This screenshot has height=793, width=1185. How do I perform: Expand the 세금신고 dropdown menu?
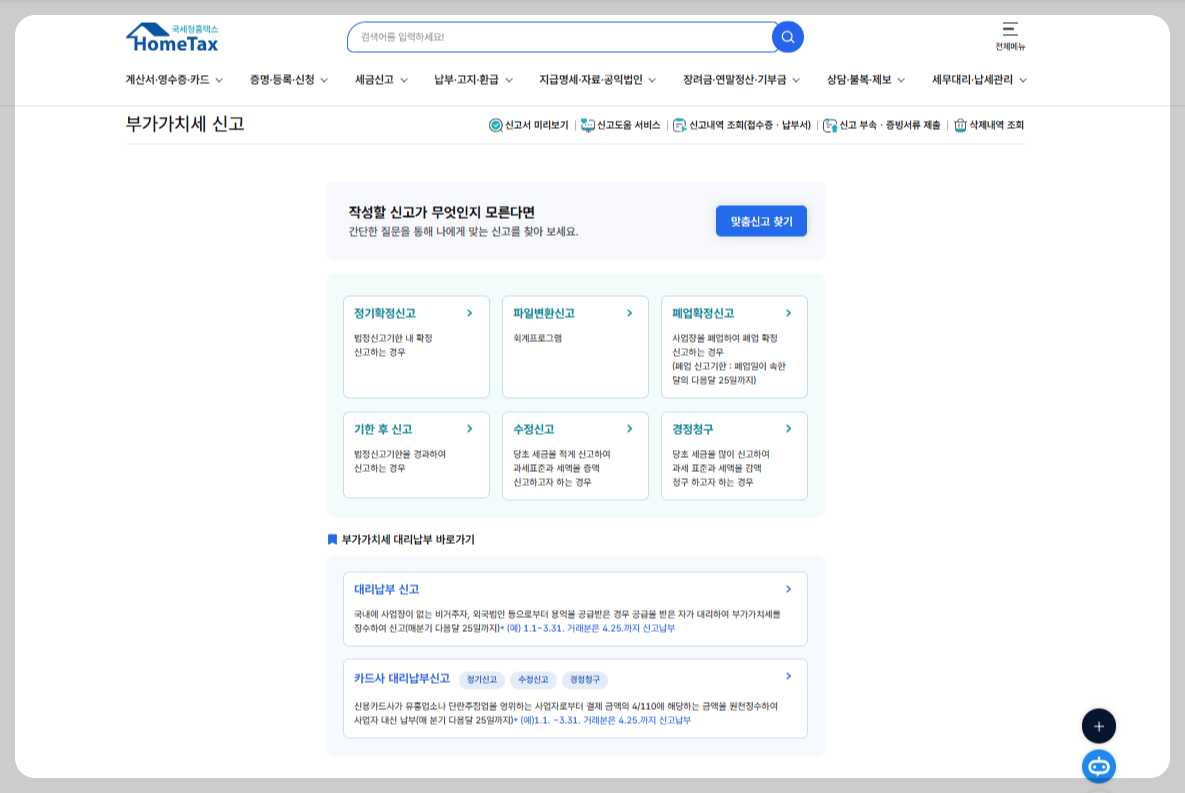(382, 79)
